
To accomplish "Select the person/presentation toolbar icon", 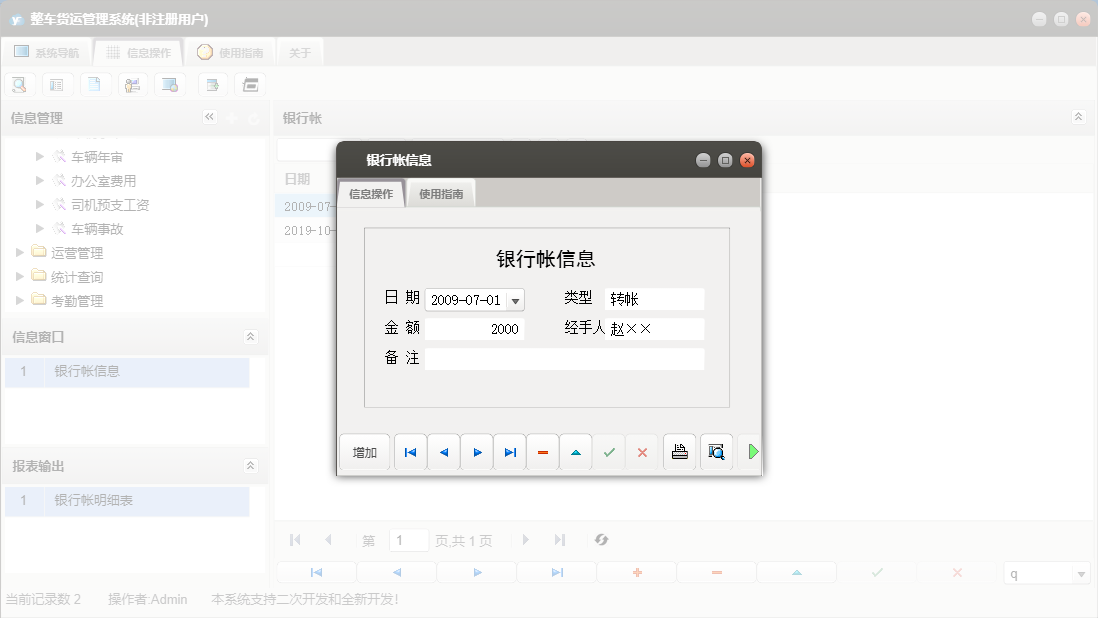I will point(132,84).
